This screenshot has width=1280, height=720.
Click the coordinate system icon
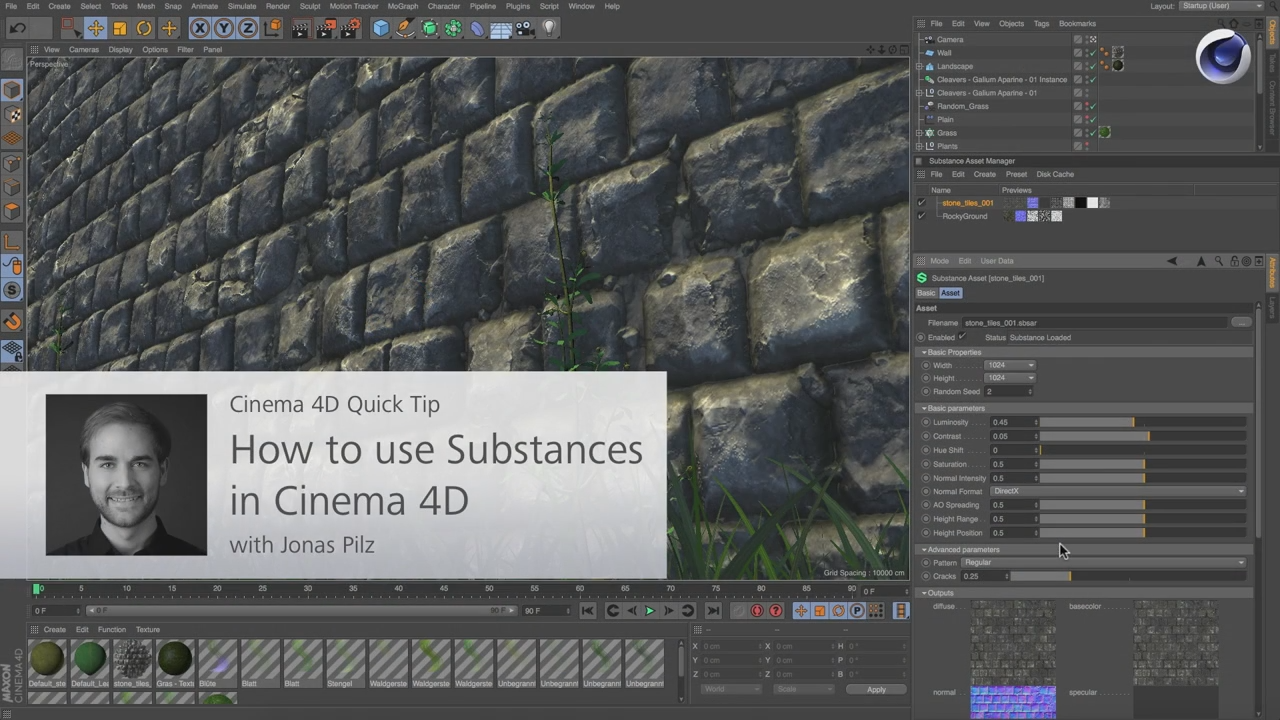click(272, 28)
